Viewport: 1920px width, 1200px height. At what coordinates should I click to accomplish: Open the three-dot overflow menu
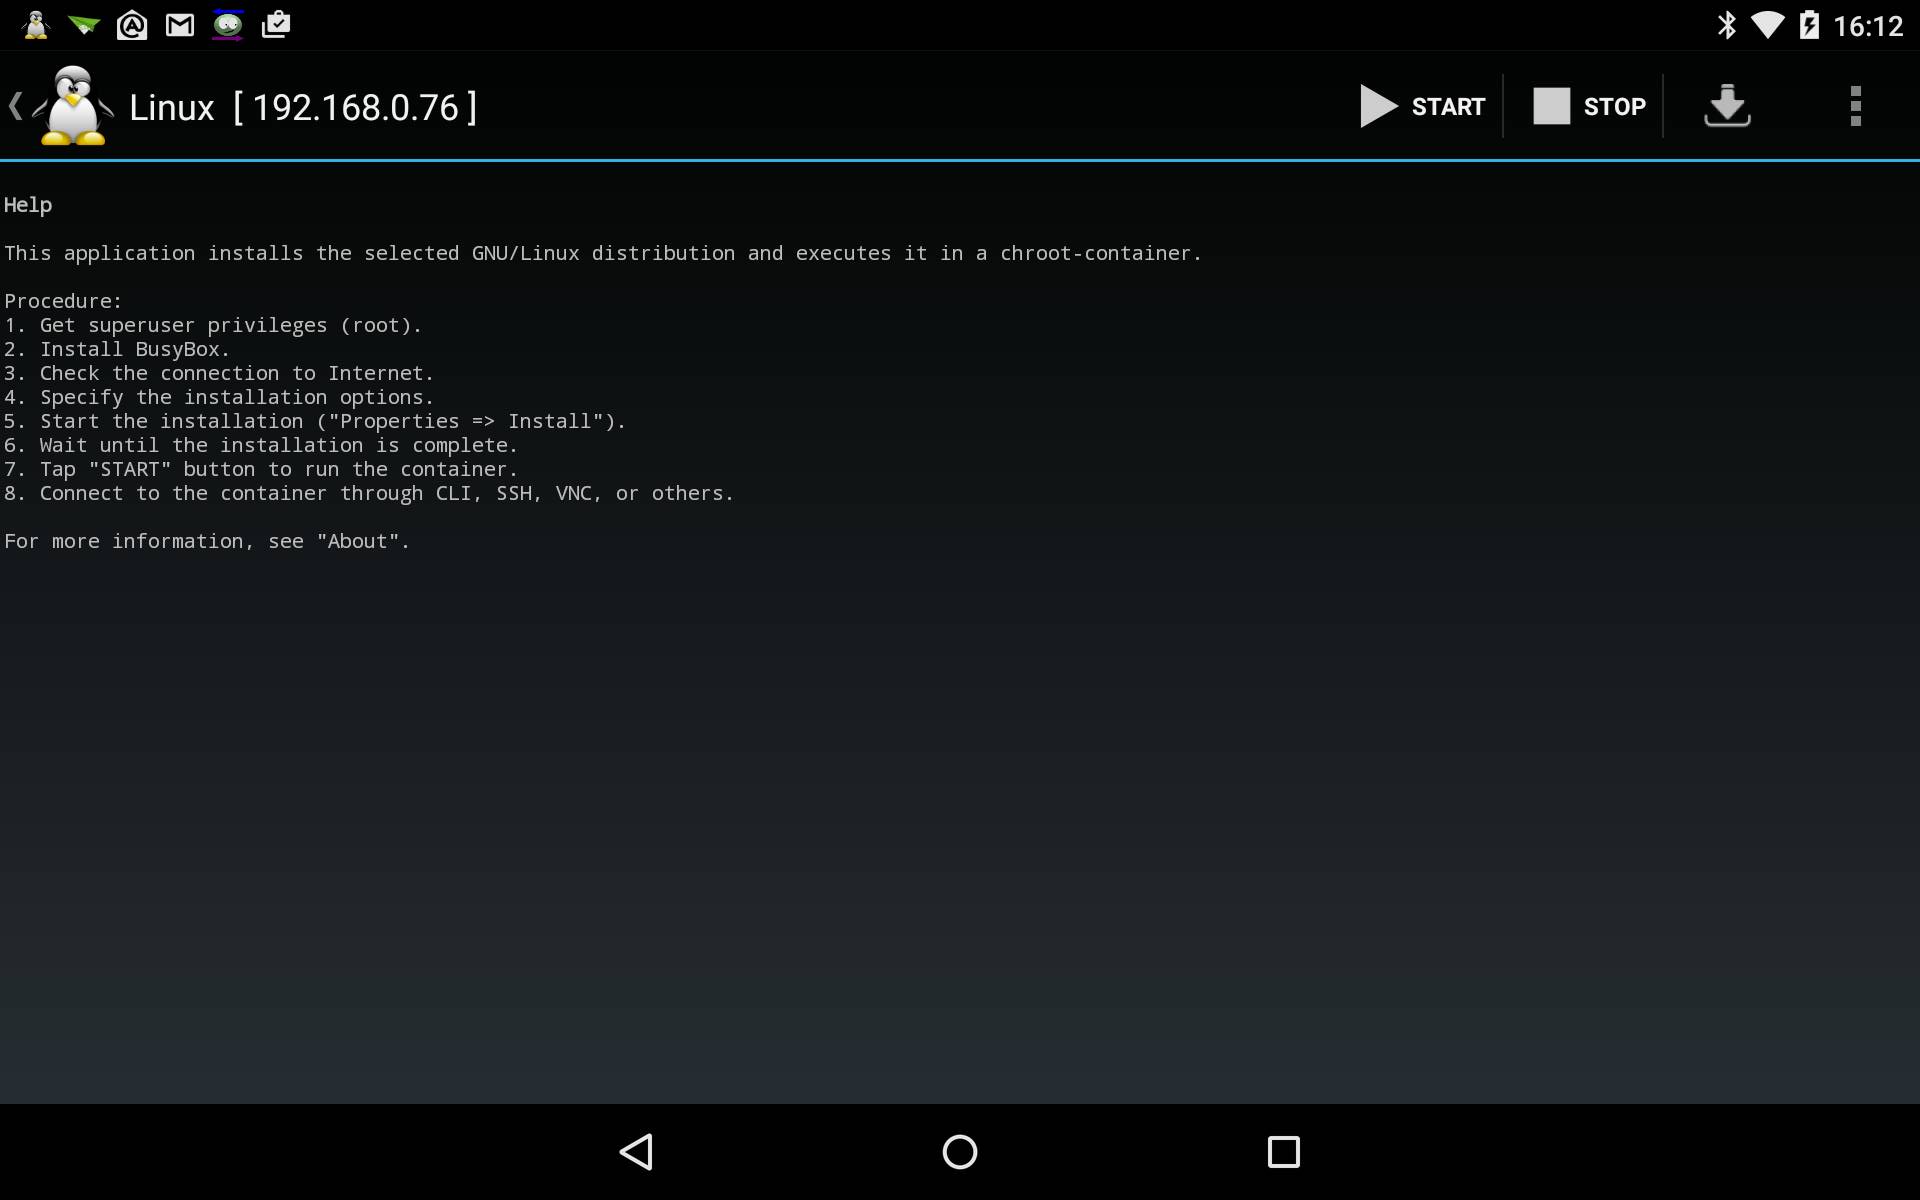click(1855, 106)
